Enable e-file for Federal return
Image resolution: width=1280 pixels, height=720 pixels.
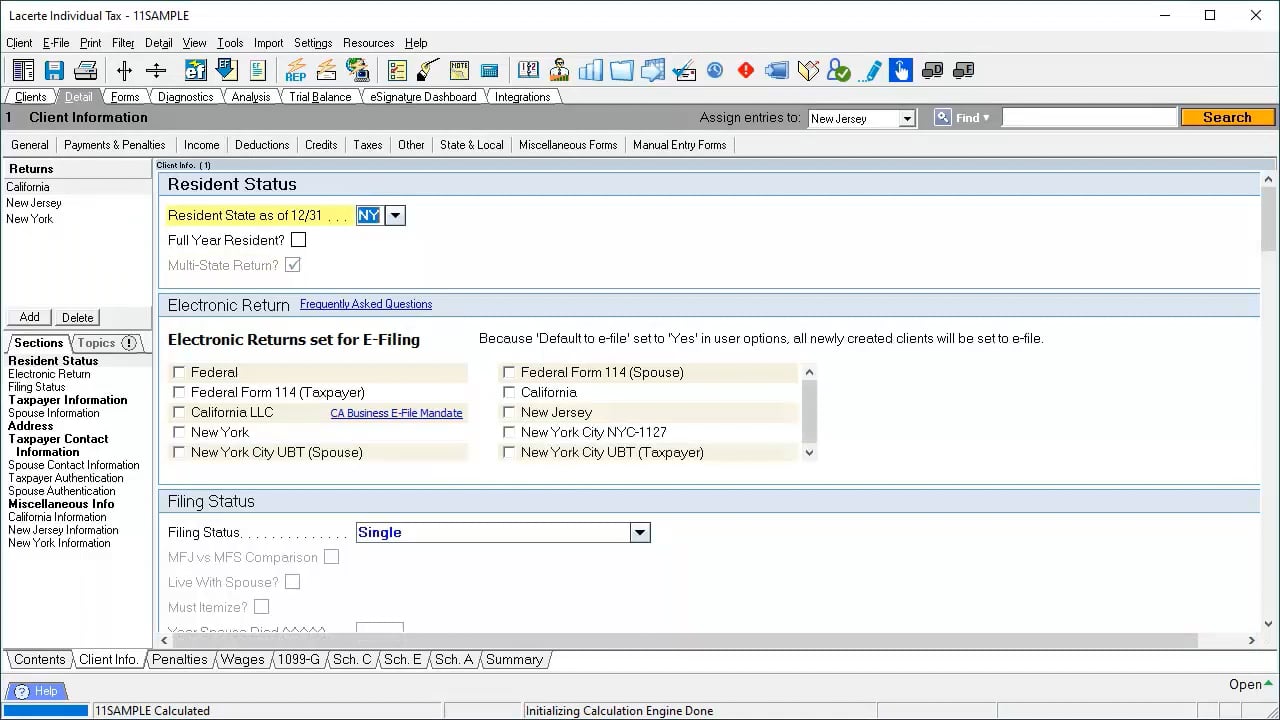pyautogui.click(x=179, y=372)
